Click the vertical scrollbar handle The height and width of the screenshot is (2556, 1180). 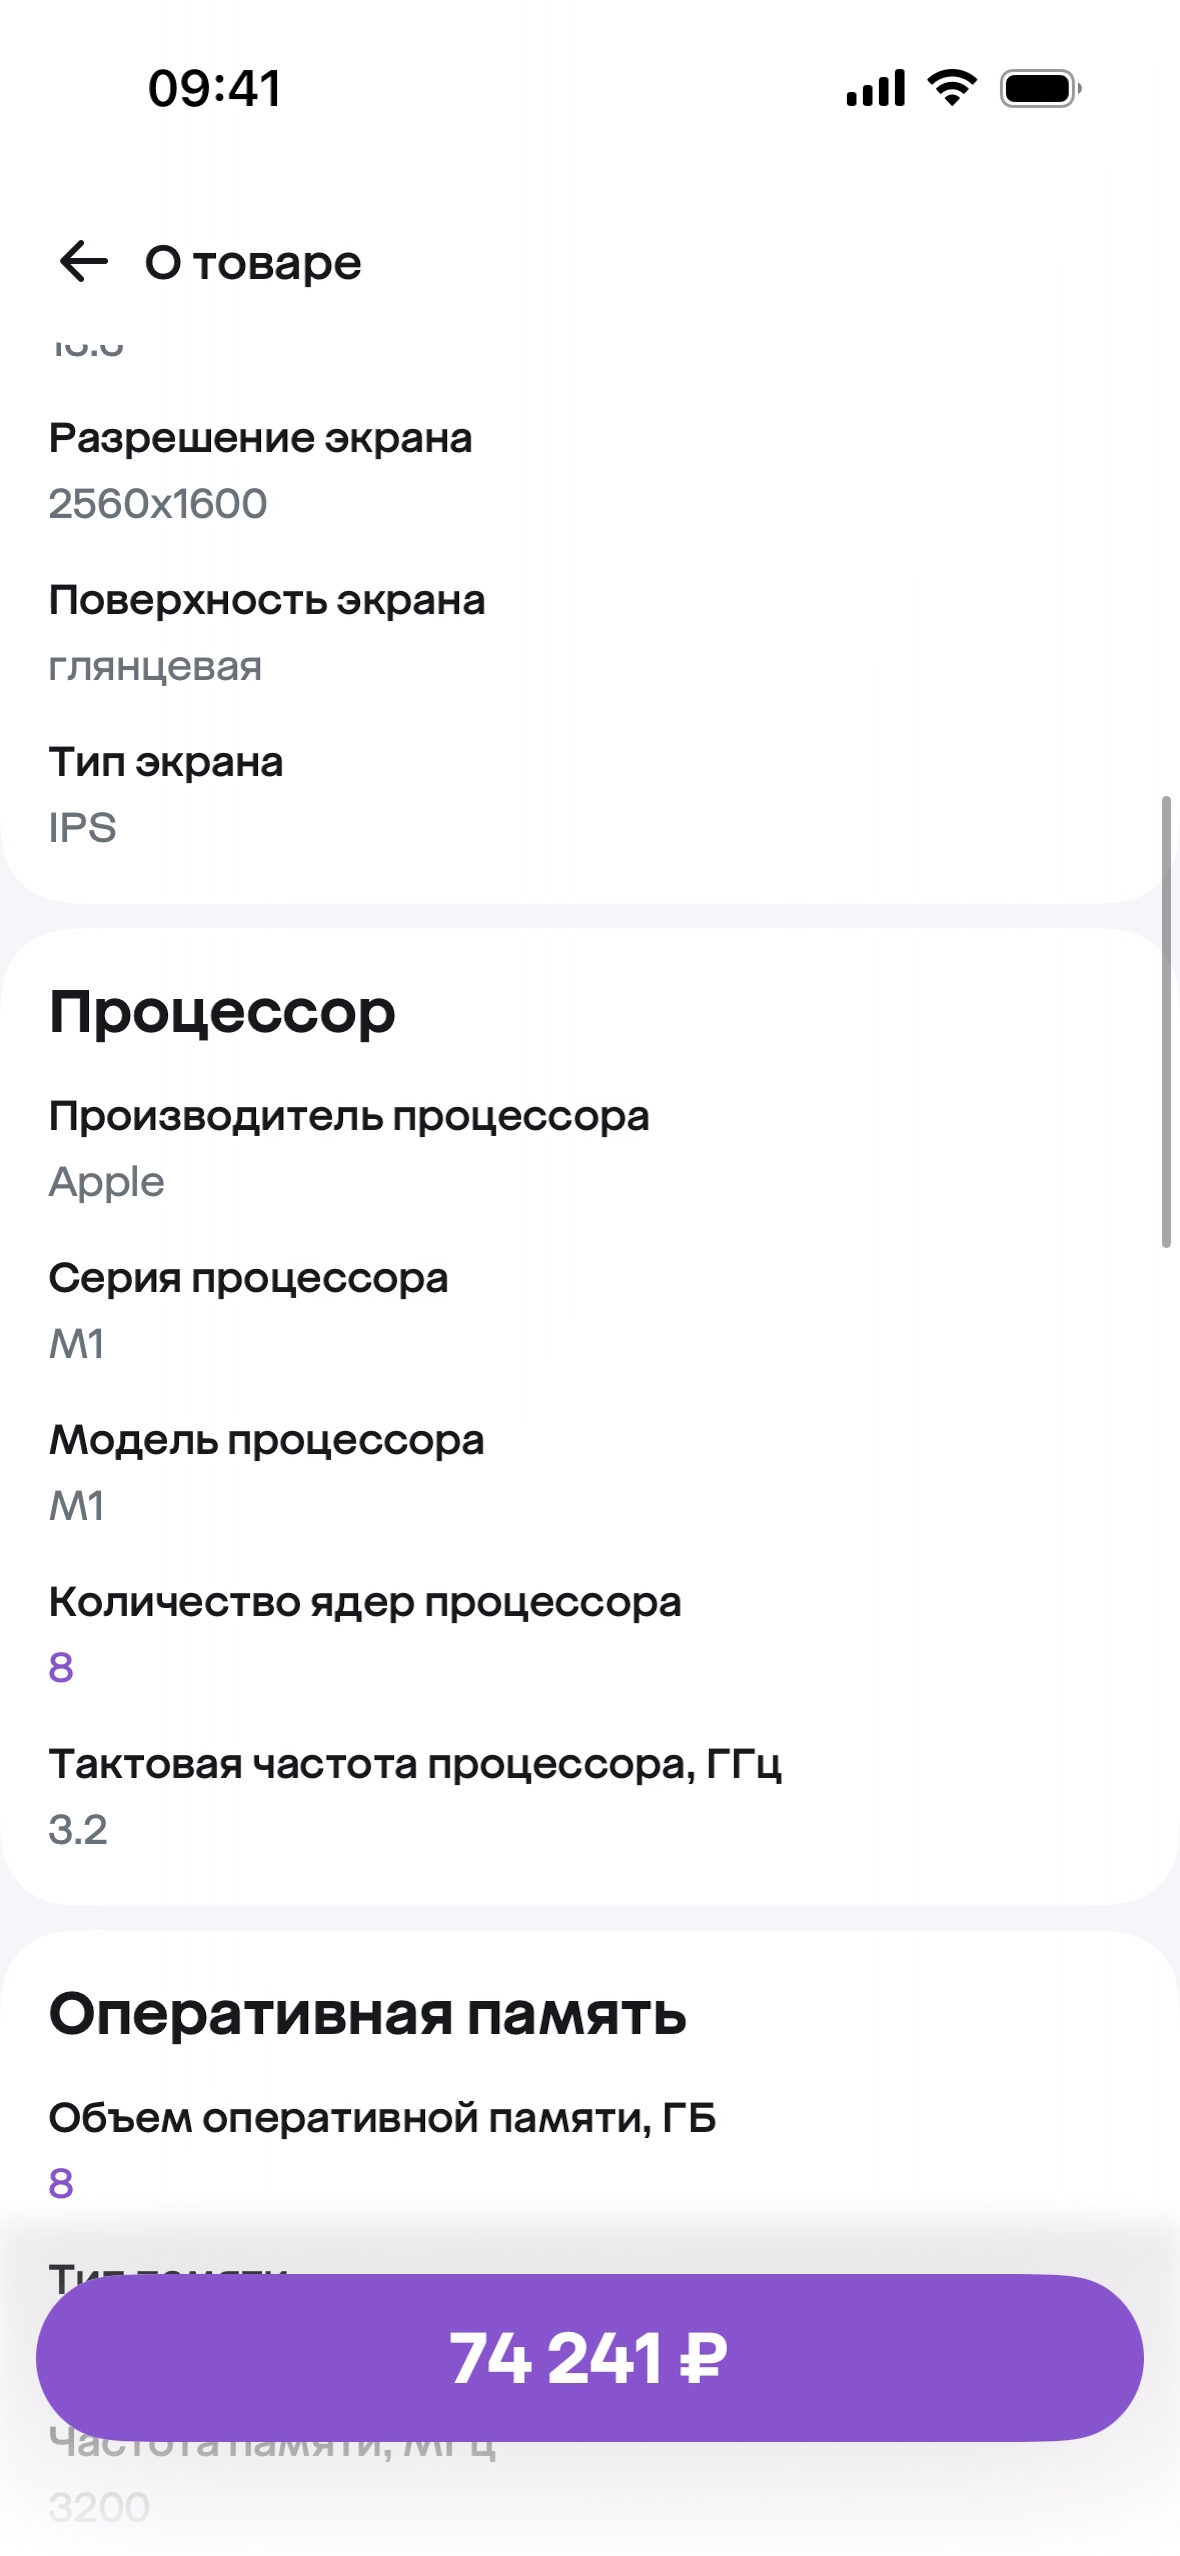[1165, 1020]
